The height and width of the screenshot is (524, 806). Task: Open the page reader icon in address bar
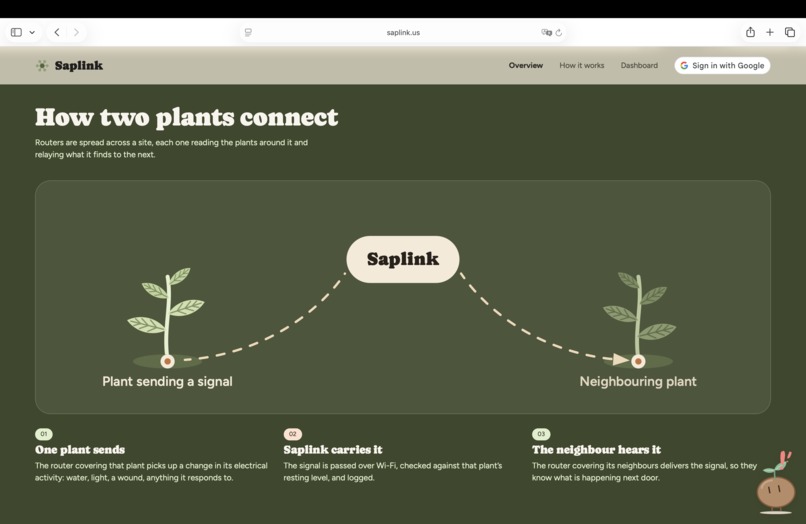pyautogui.click(x=248, y=32)
